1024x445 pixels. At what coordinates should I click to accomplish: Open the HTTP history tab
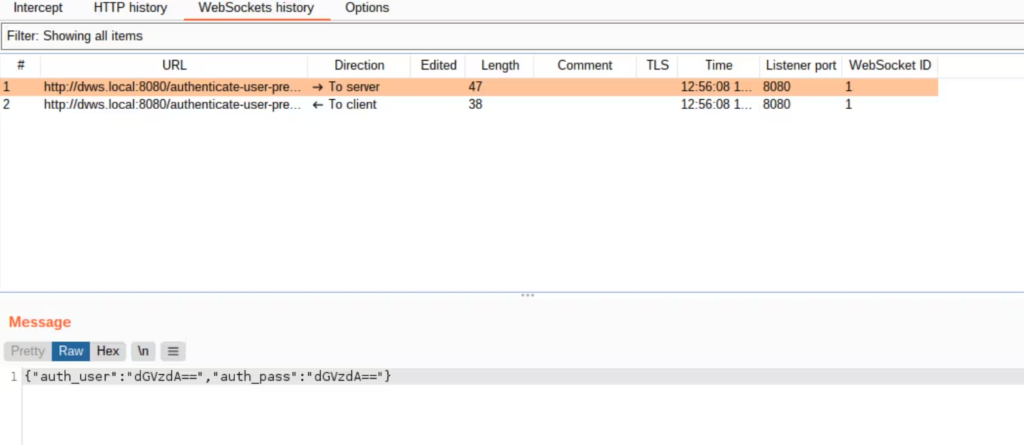pyautogui.click(x=130, y=8)
